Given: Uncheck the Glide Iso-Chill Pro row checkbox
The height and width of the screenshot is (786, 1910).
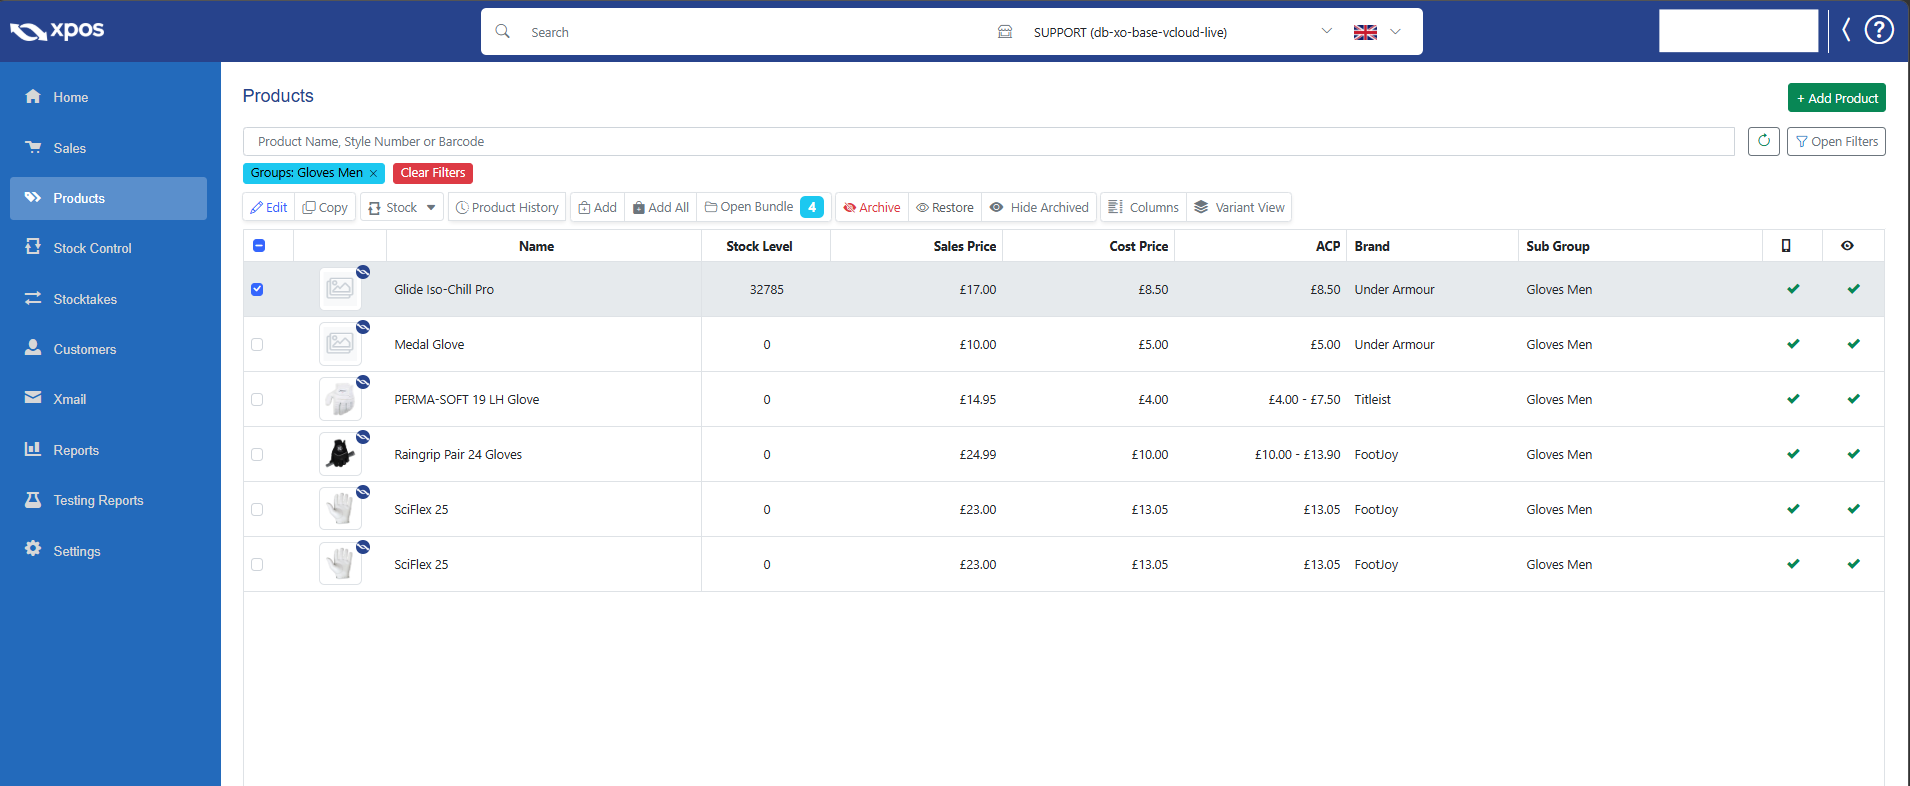Looking at the screenshot, I should (x=257, y=289).
